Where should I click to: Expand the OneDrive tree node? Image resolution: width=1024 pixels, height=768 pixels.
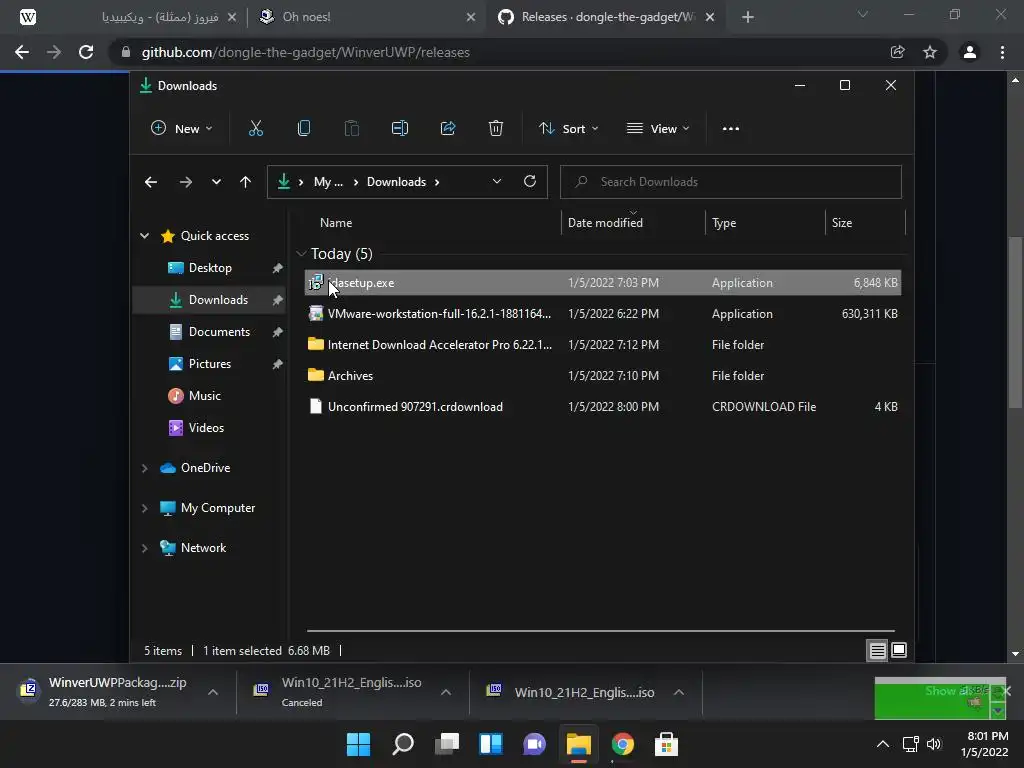click(x=145, y=468)
